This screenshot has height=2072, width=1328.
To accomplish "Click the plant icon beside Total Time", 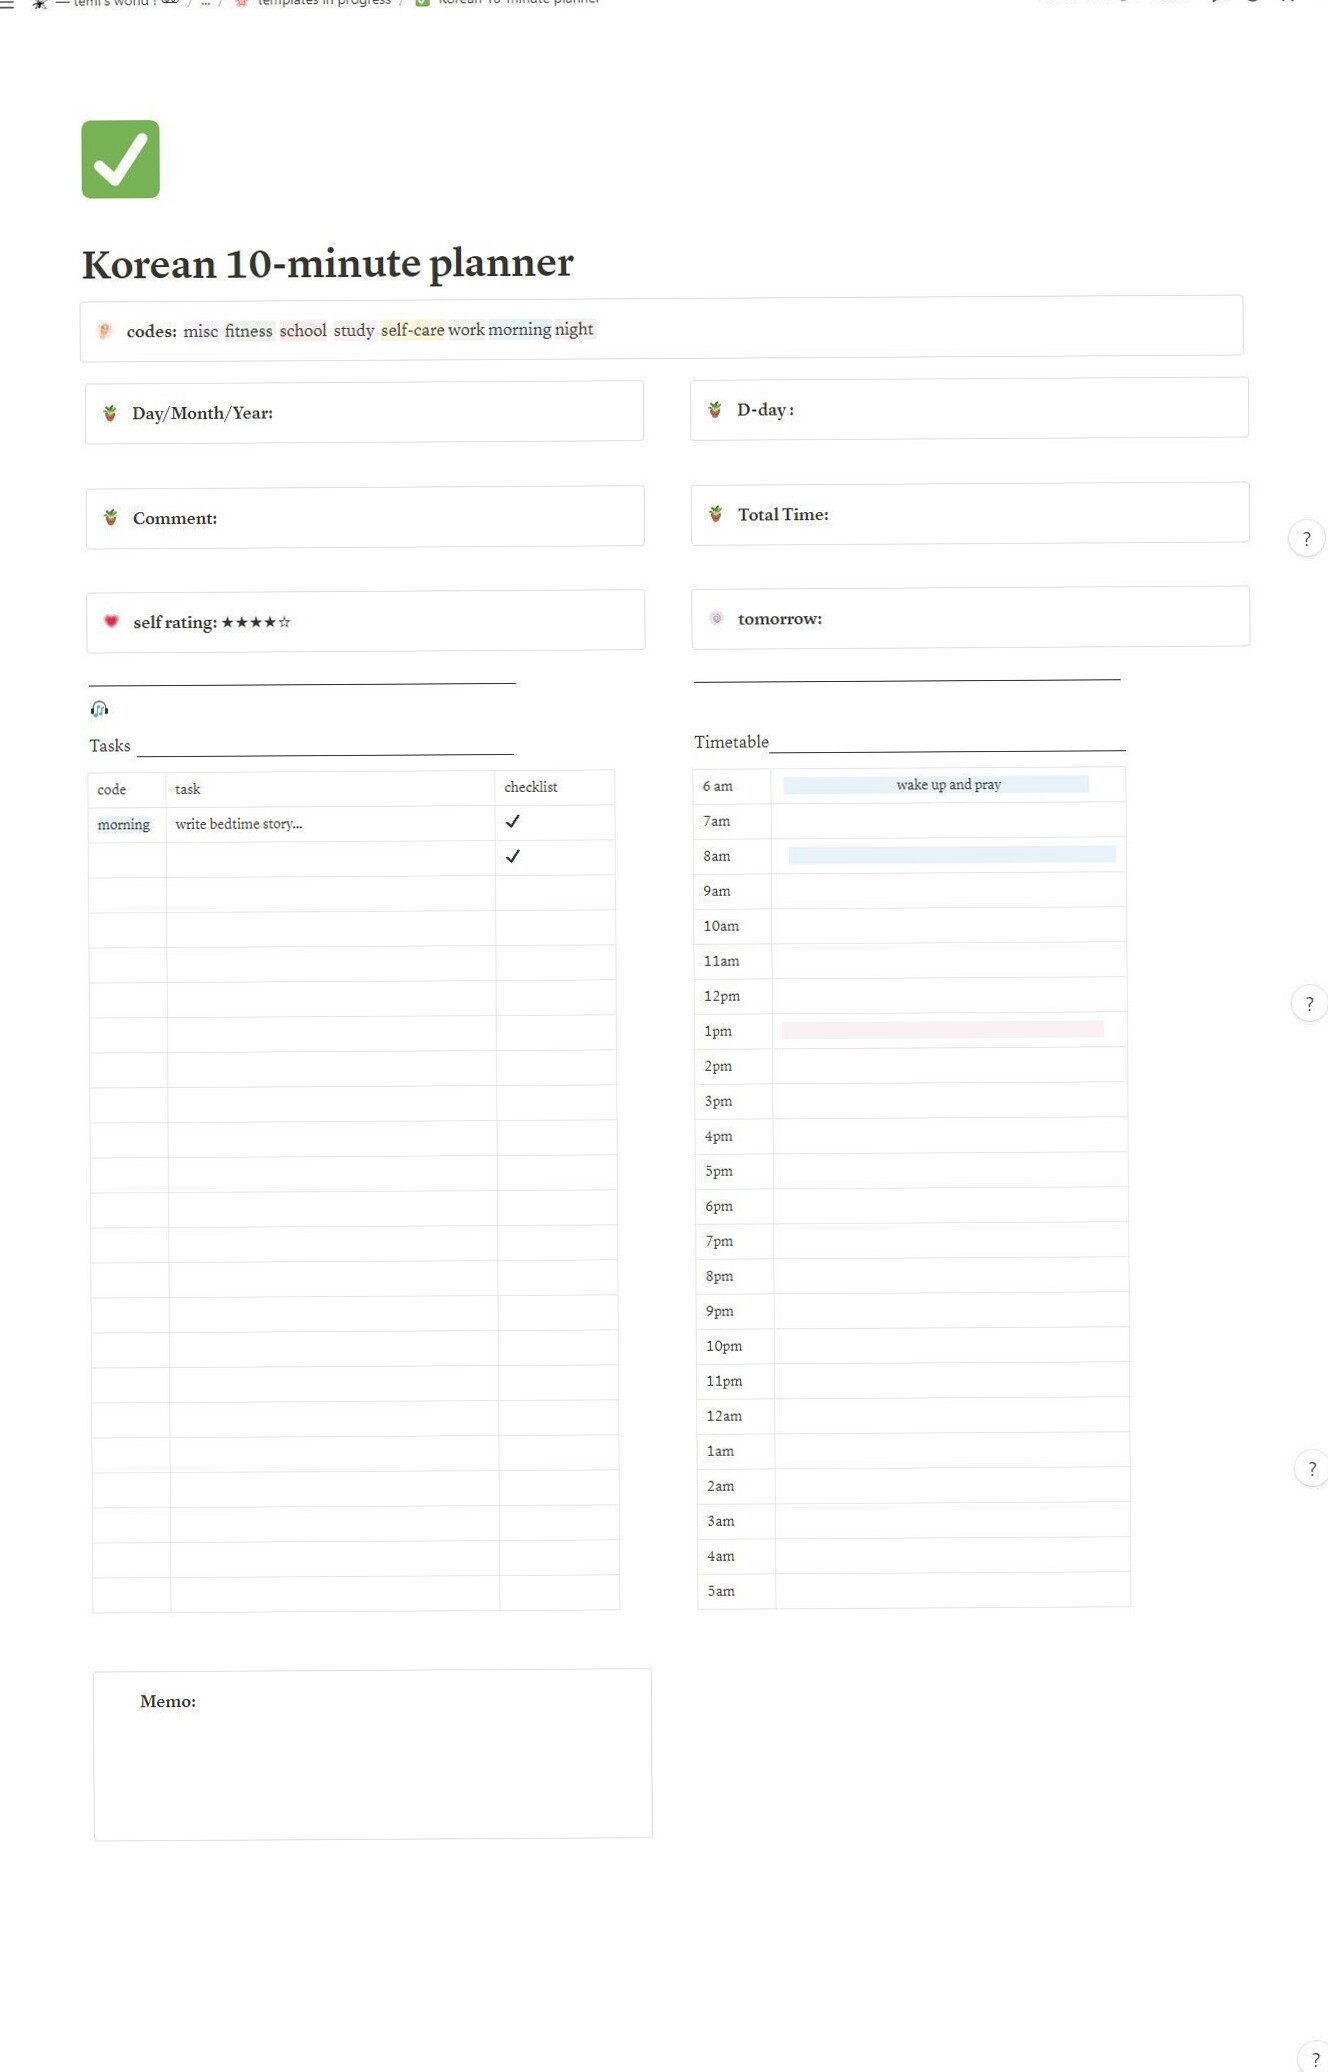I will 716,514.
